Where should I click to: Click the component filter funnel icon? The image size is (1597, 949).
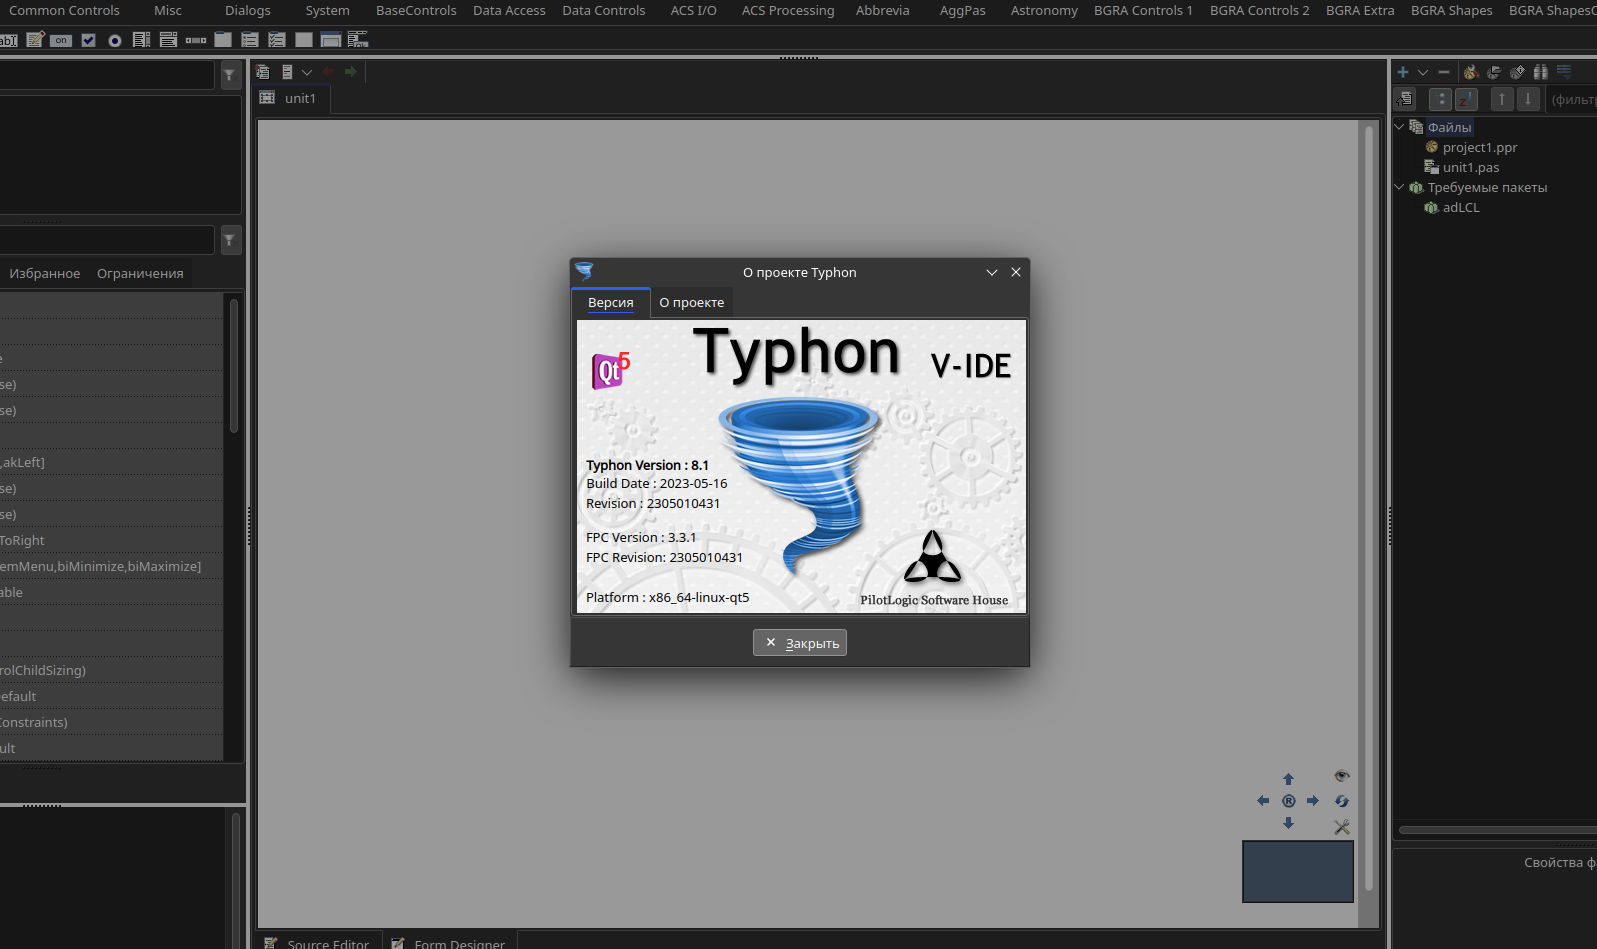(x=229, y=75)
